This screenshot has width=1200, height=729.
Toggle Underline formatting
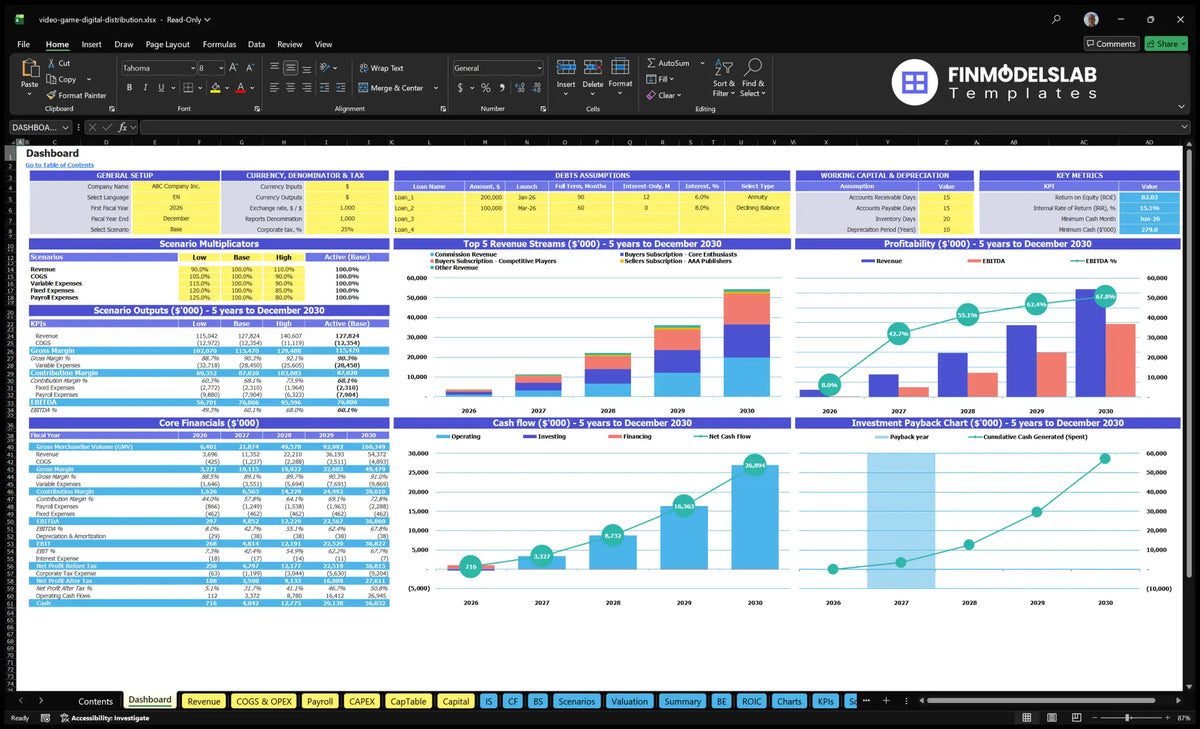(x=160, y=88)
